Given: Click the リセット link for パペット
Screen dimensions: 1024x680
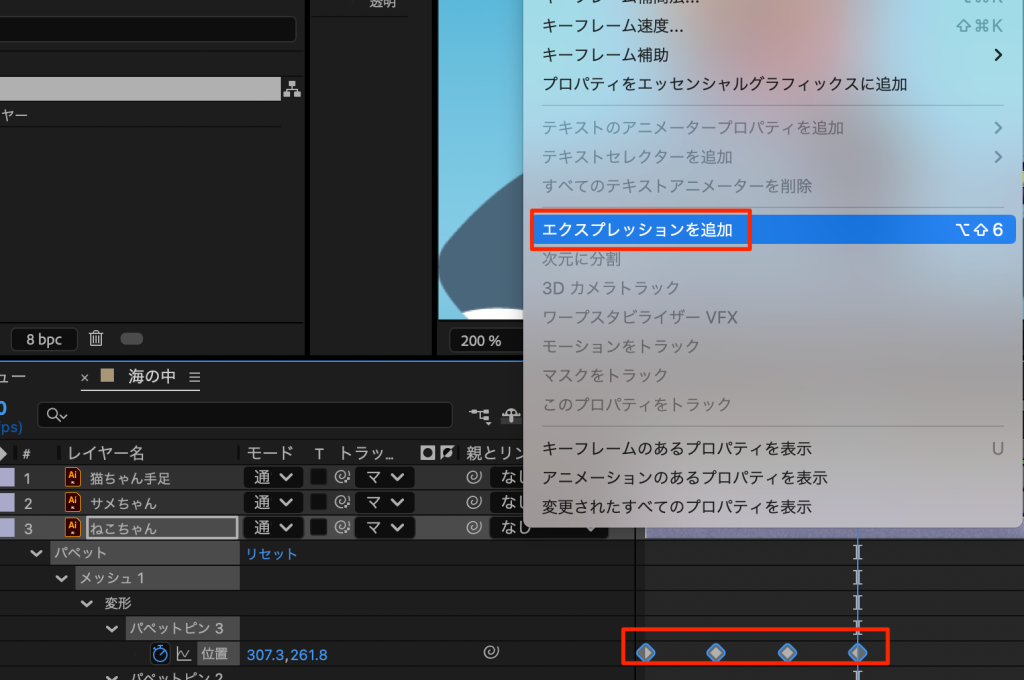Looking at the screenshot, I should (x=272, y=553).
